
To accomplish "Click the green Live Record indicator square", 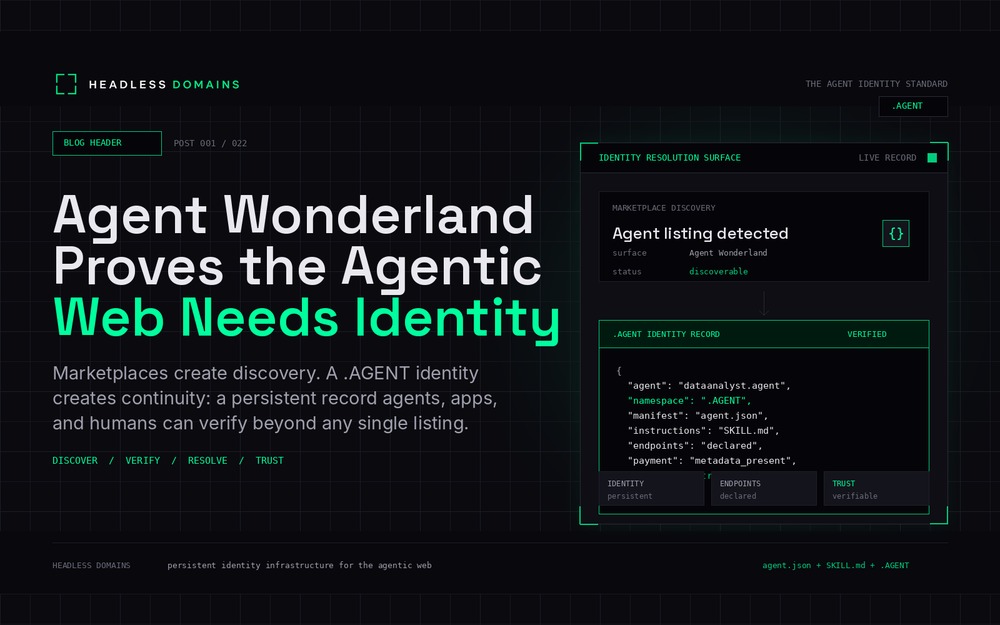I will [932, 158].
